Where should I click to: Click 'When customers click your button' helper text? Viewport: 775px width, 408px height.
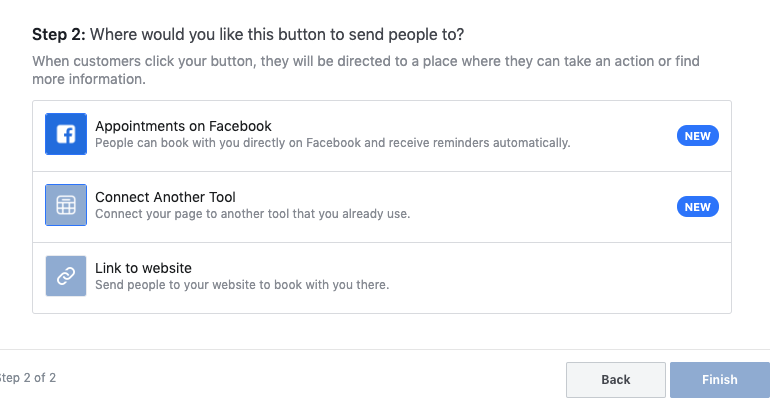[366, 61]
